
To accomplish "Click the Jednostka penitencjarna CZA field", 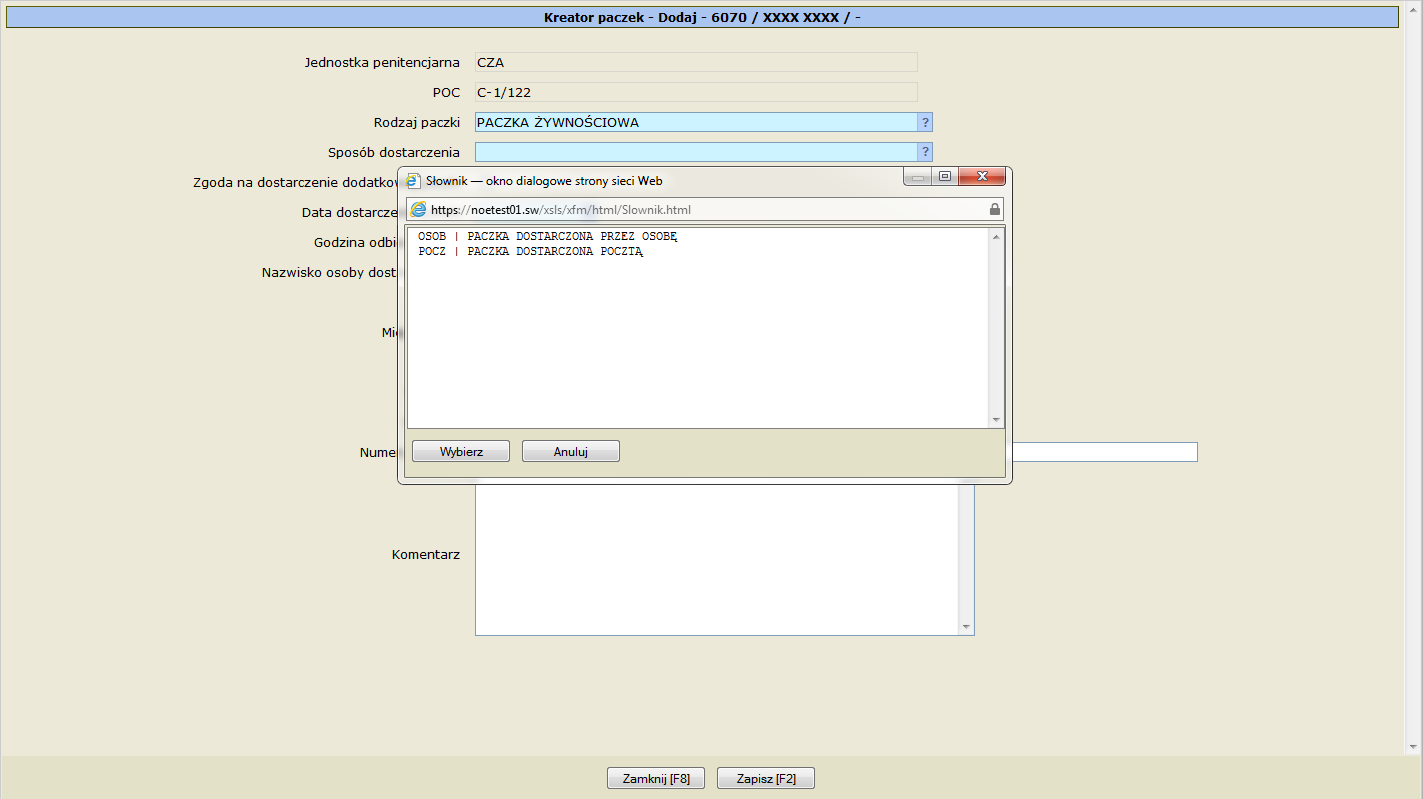I will pos(696,62).
